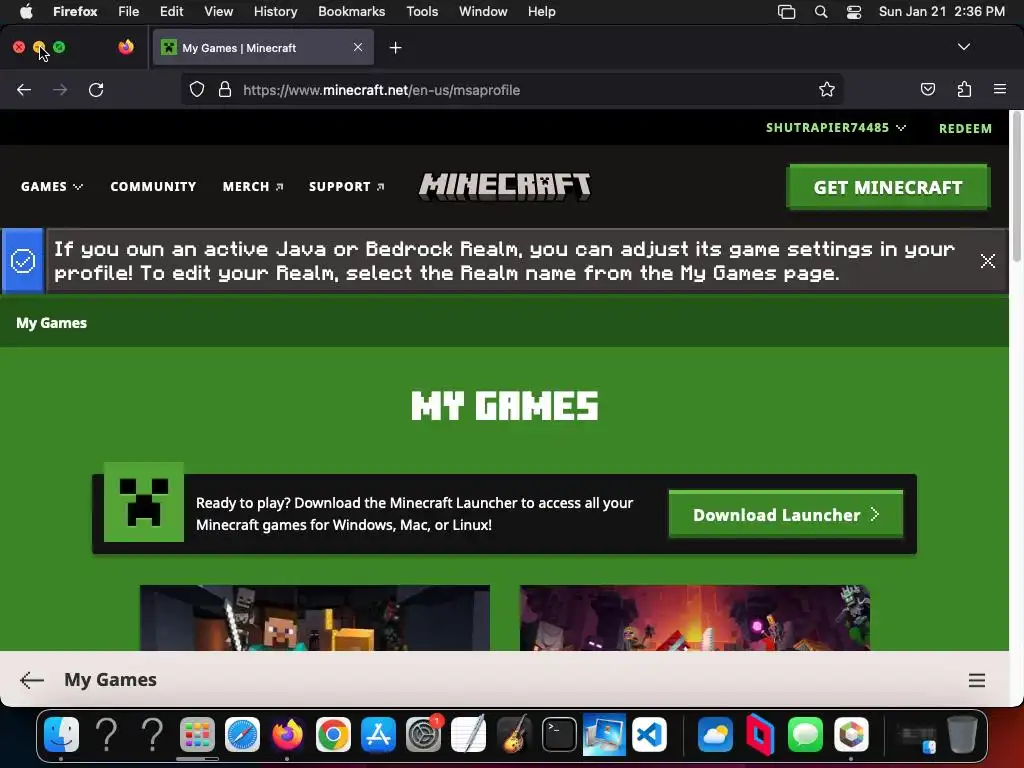Open the File menu
Screen dimensions: 1024x768
click(x=128, y=12)
